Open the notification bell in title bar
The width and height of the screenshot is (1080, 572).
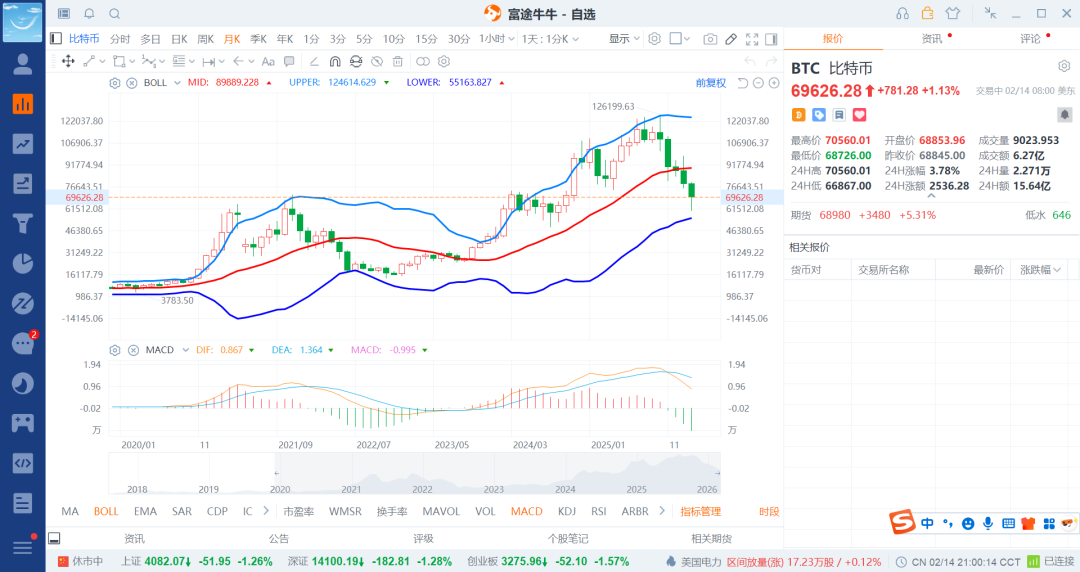[89, 14]
